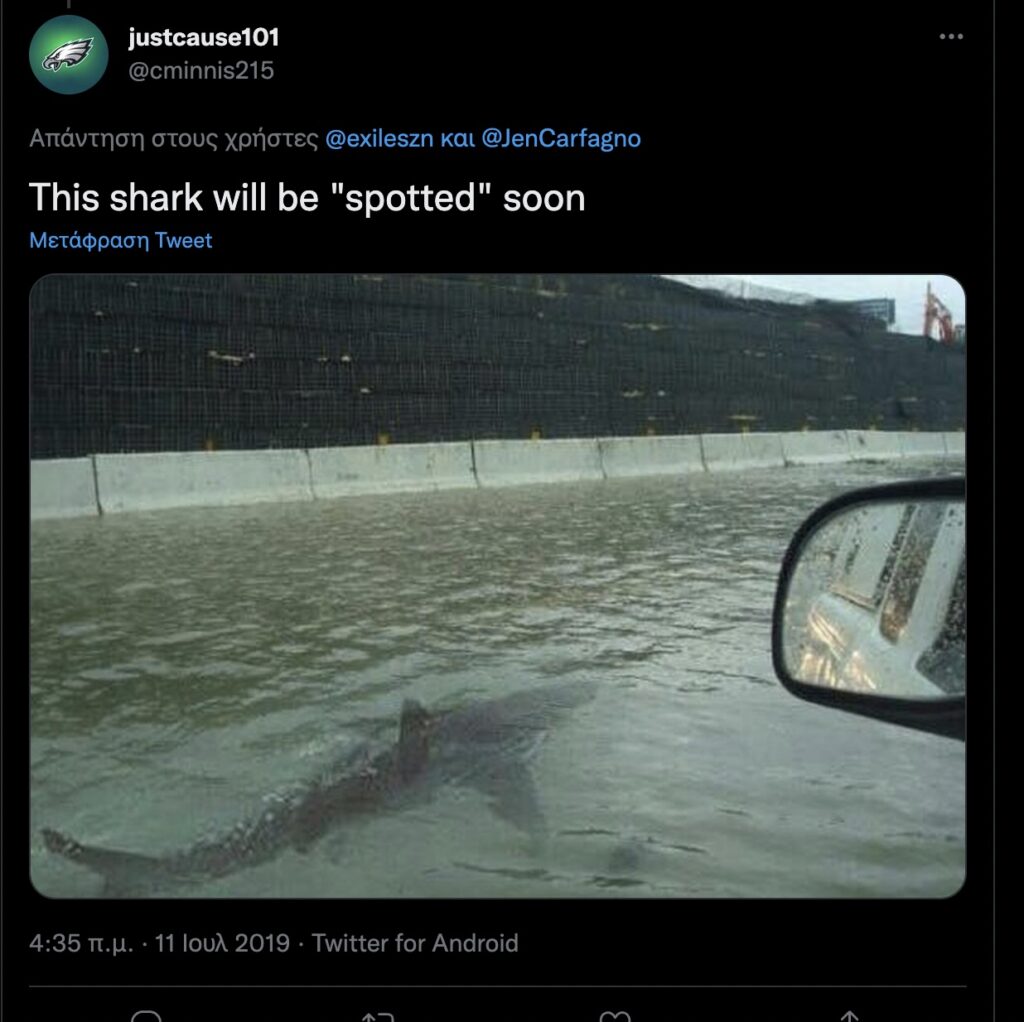Image resolution: width=1024 pixels, height=1022 pixels.
Task: Click the @cminnis215 handle
Action: pyautogui.click(x=200, y=70)
